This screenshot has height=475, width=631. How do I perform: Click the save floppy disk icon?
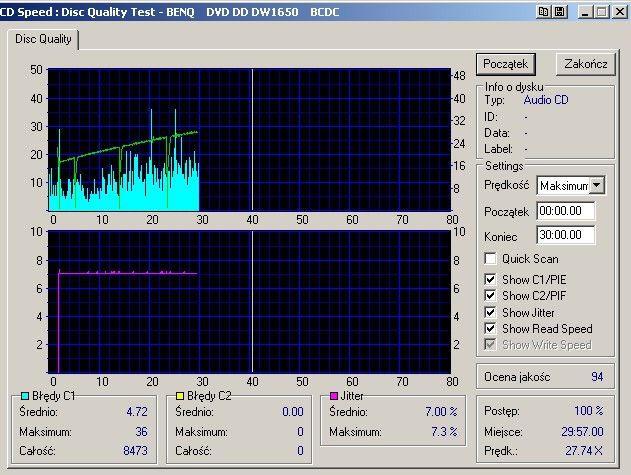(559, 12)
